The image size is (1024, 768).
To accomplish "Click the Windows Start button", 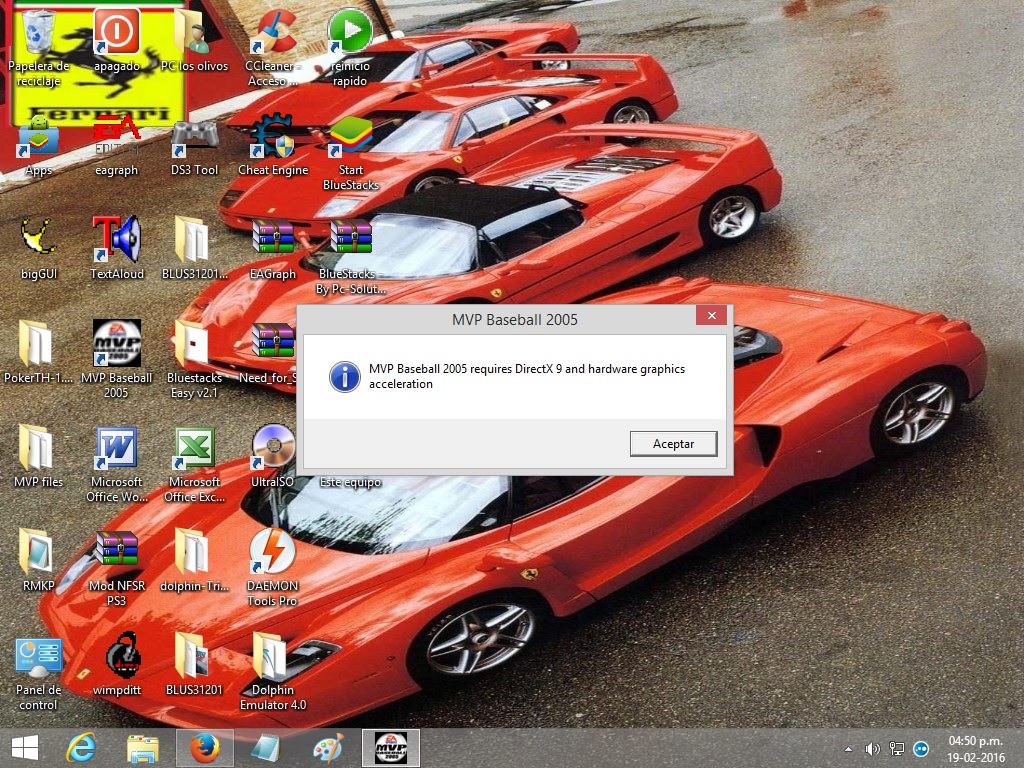I will [x=25, y=747].
